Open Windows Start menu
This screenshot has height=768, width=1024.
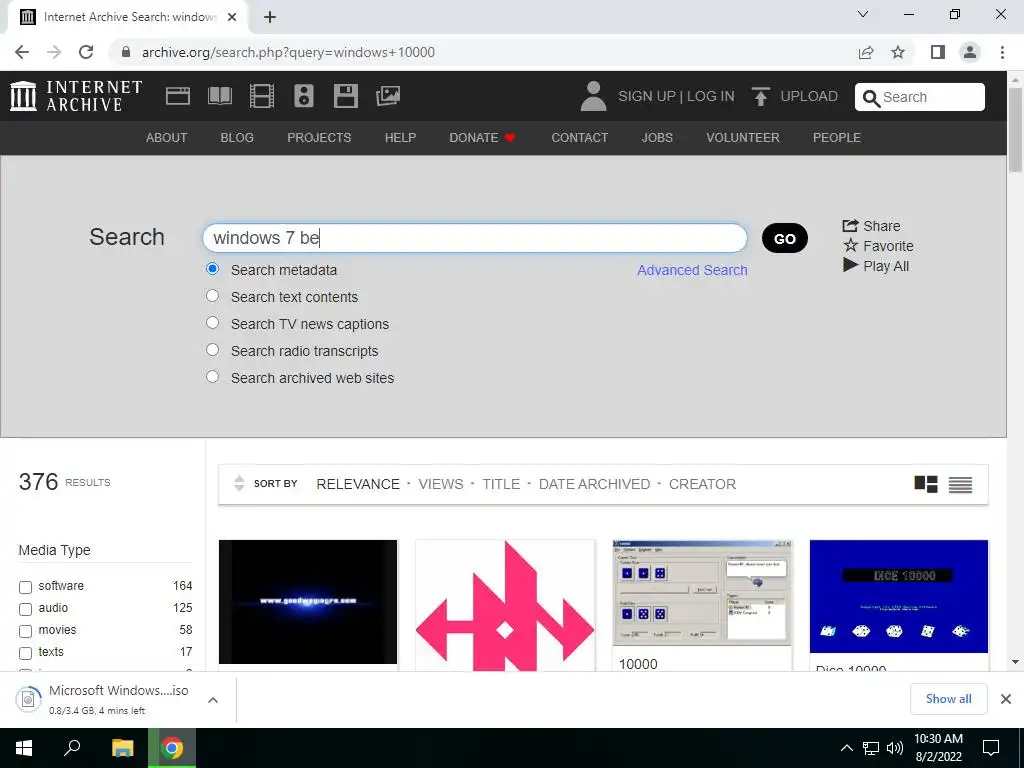tap(24, 748)
